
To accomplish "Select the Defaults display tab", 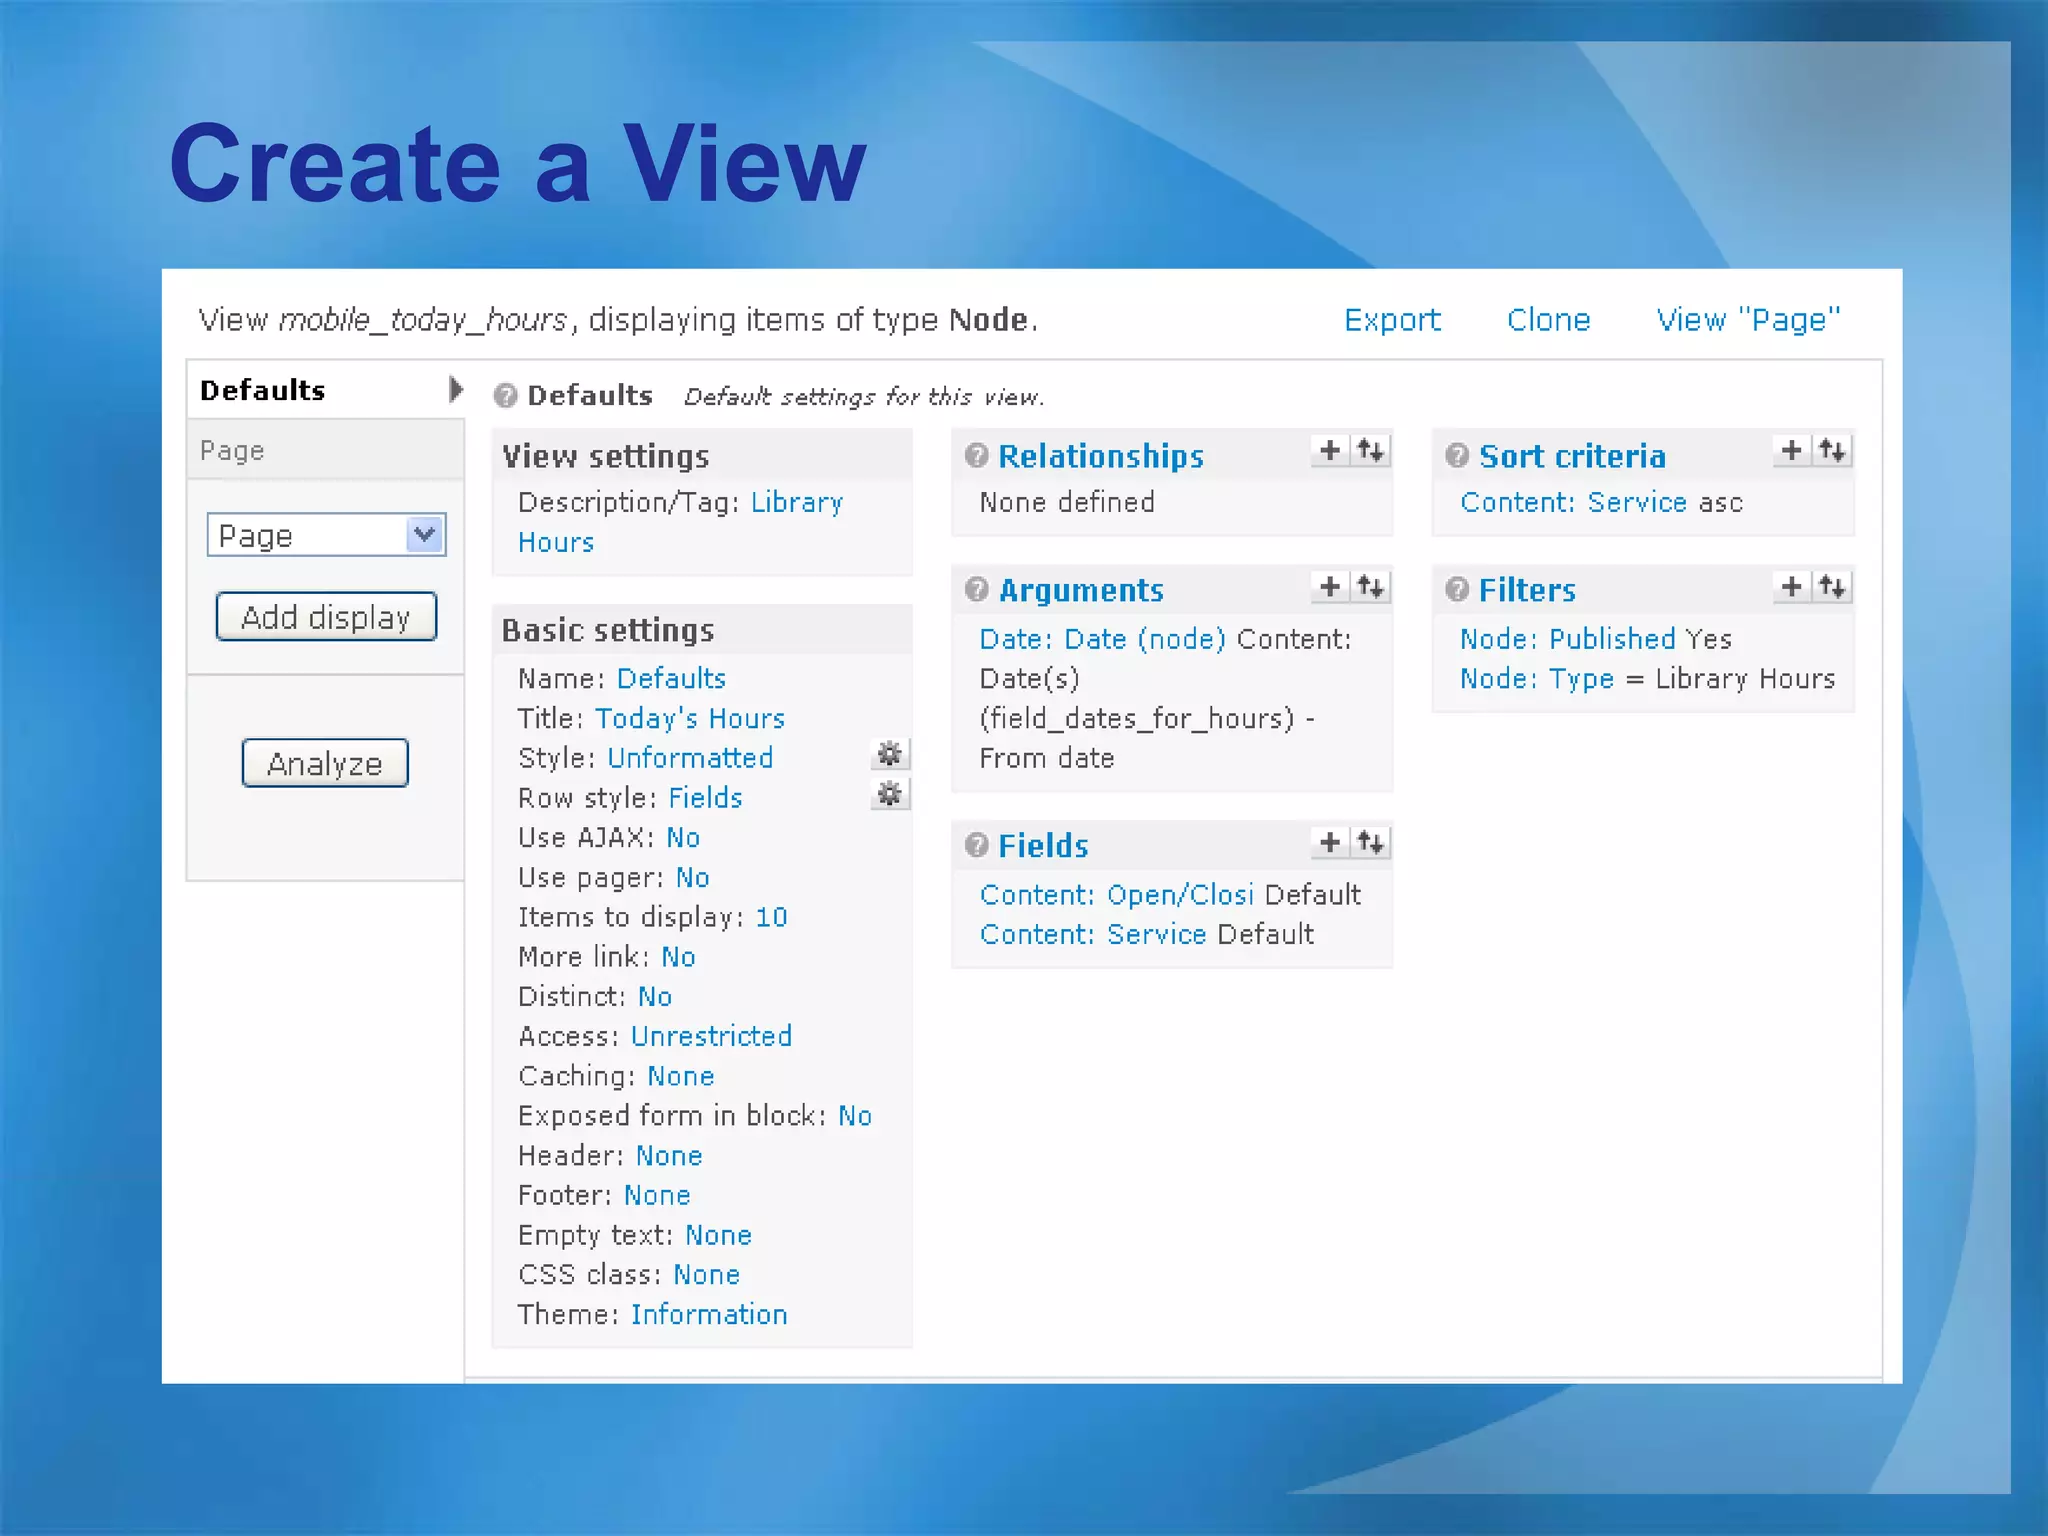I will coord(326,390).
